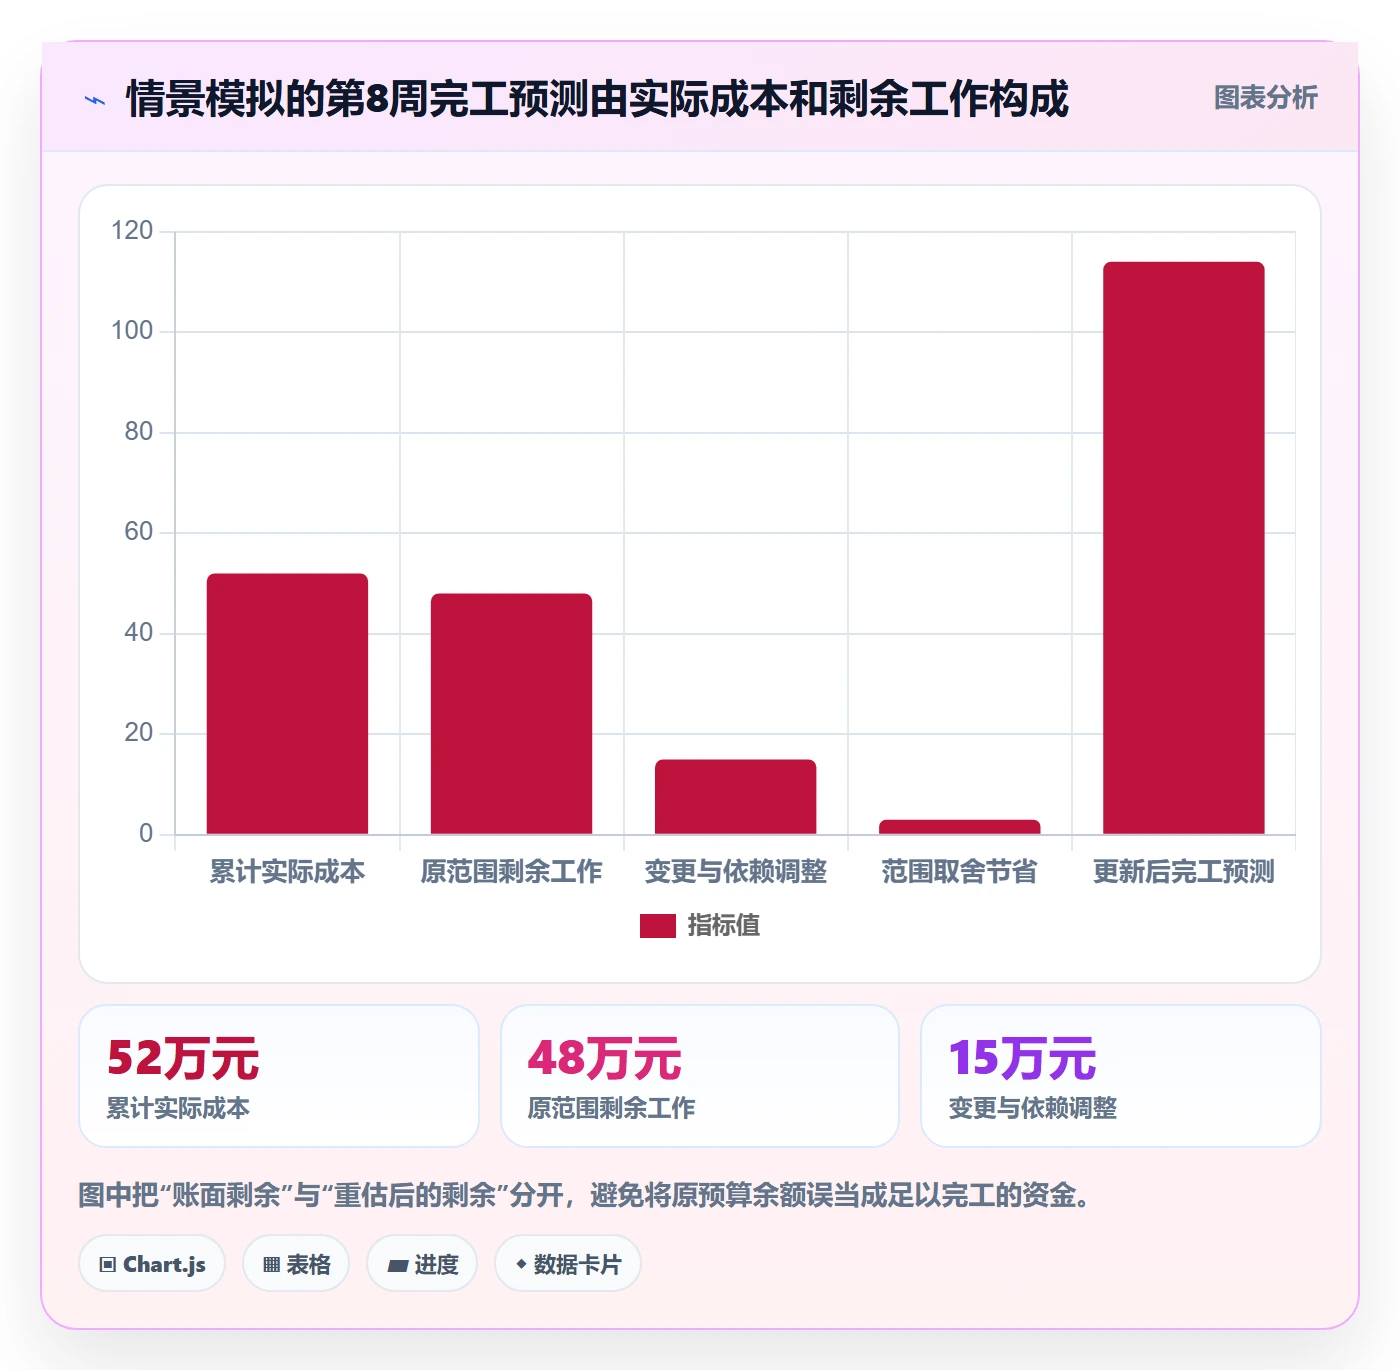
Task: Click the lightning icon beside the title
Action: 95,100
